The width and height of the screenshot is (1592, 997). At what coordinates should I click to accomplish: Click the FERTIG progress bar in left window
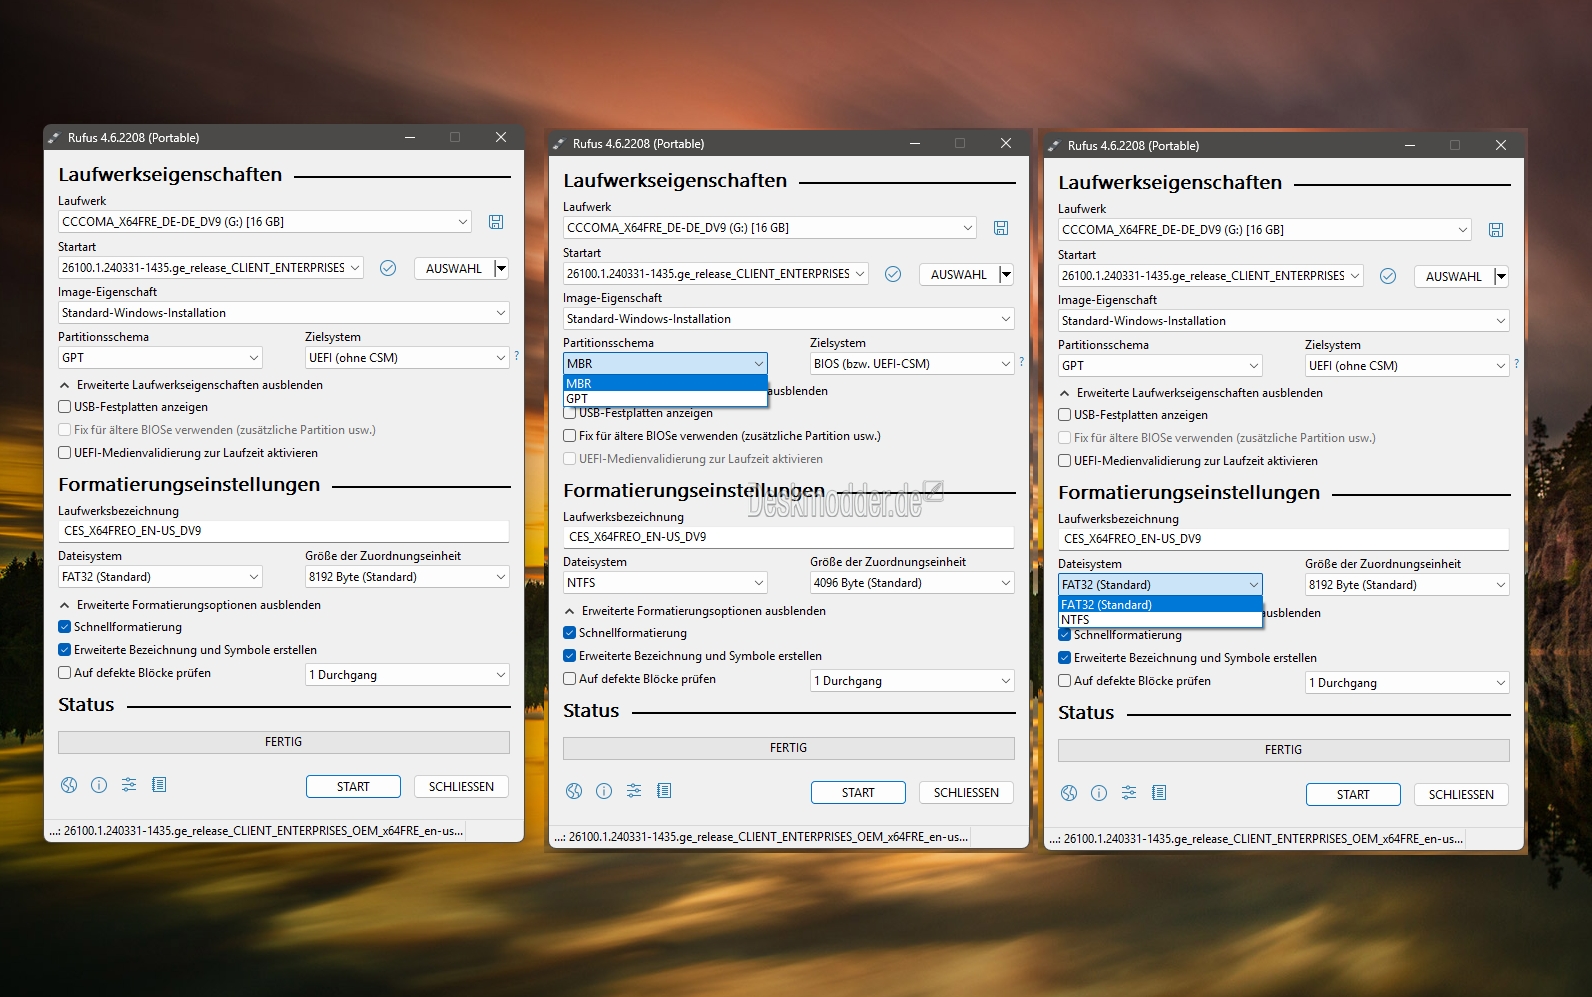tap(284, 742)
